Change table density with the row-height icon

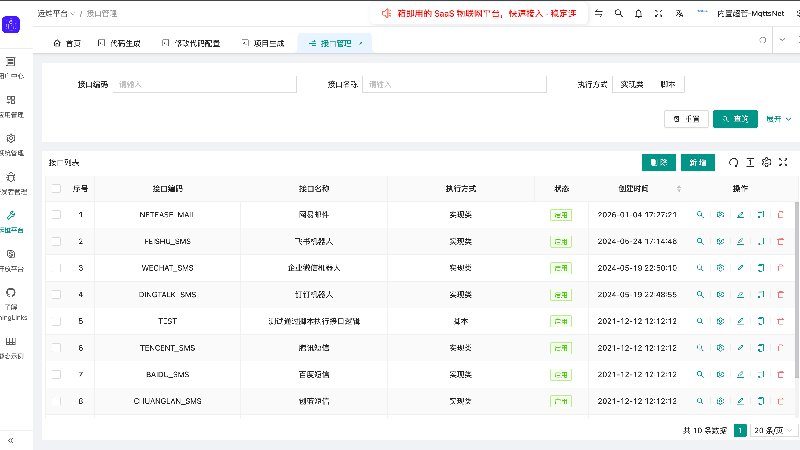(750, 162)
